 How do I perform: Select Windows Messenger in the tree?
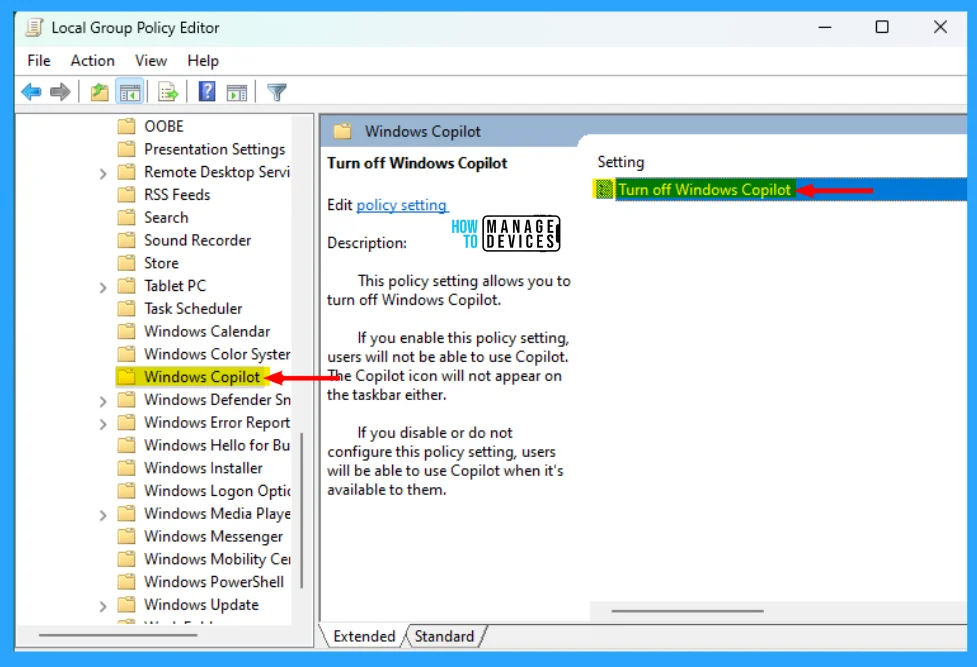[213, 536]
